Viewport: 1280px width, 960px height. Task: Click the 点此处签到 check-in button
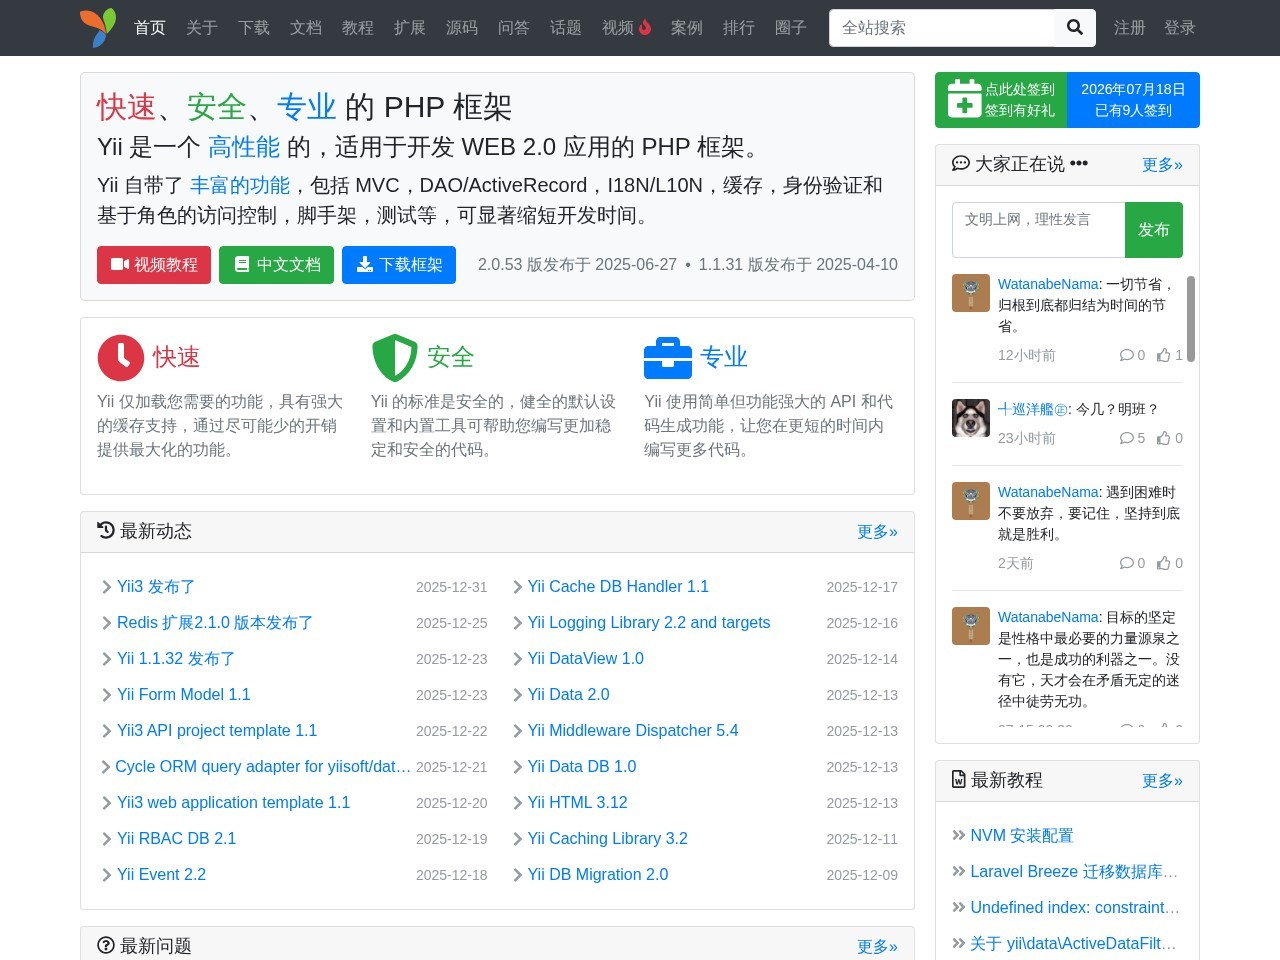tap(1001, 100)
